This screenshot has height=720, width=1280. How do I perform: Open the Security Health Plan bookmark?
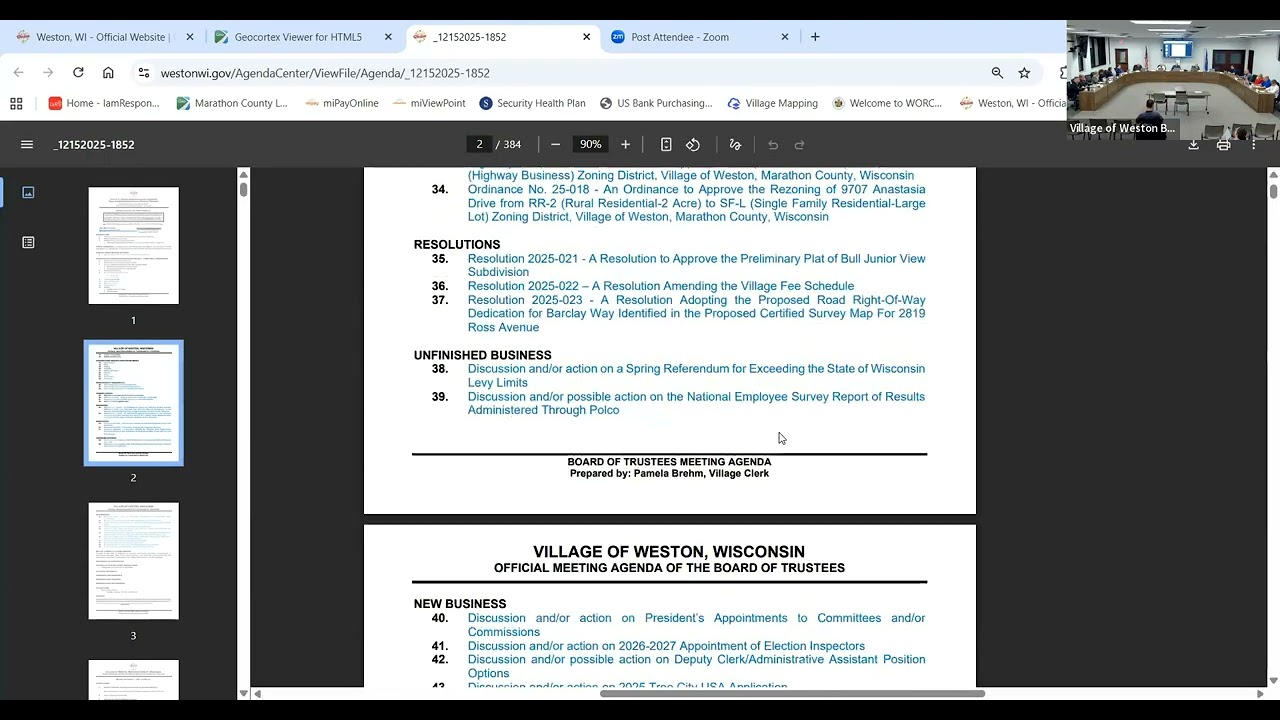(x=532, y=103)
